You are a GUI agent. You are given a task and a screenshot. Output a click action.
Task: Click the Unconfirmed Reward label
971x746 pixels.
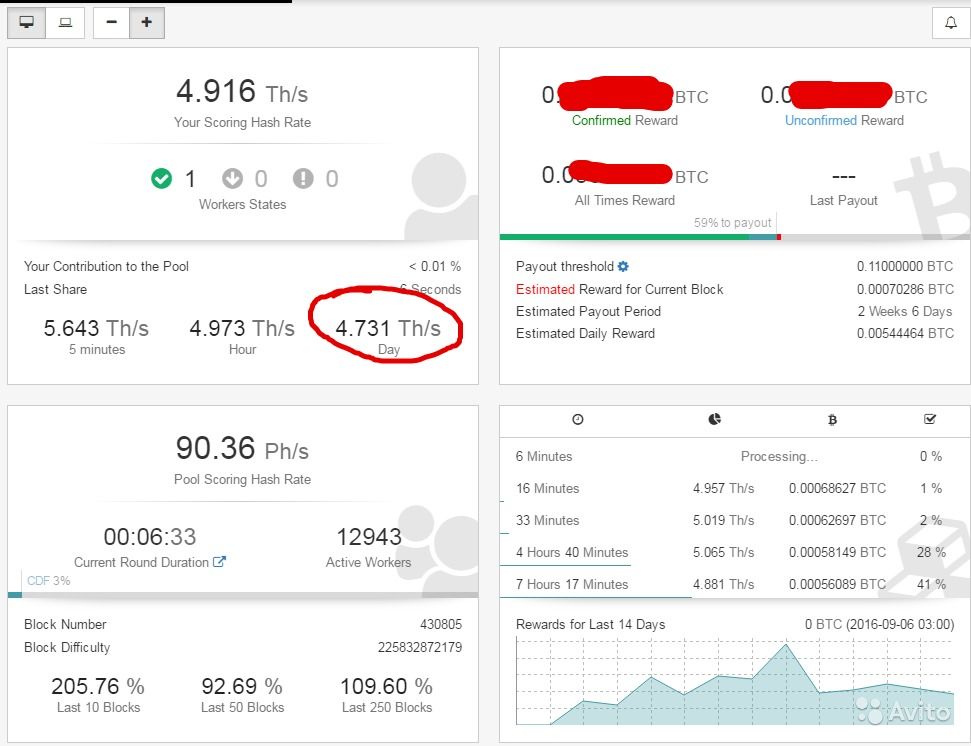point(843,120)
